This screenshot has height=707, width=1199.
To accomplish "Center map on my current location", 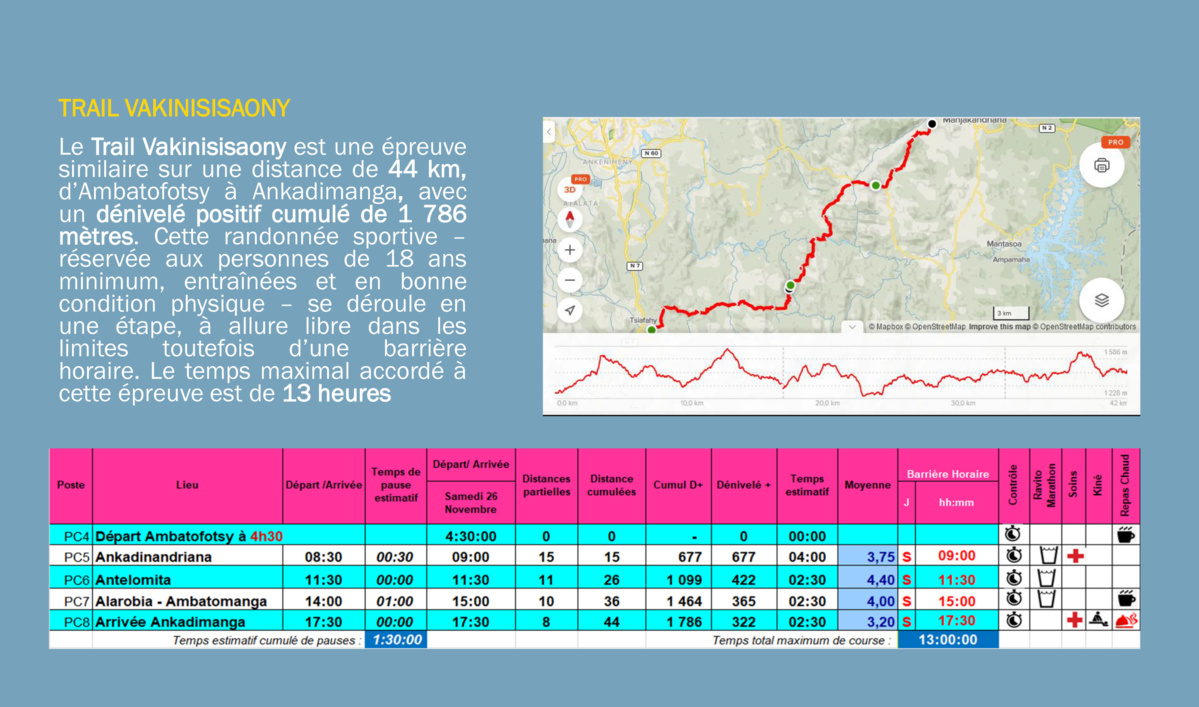I will [x=570, y=310].
